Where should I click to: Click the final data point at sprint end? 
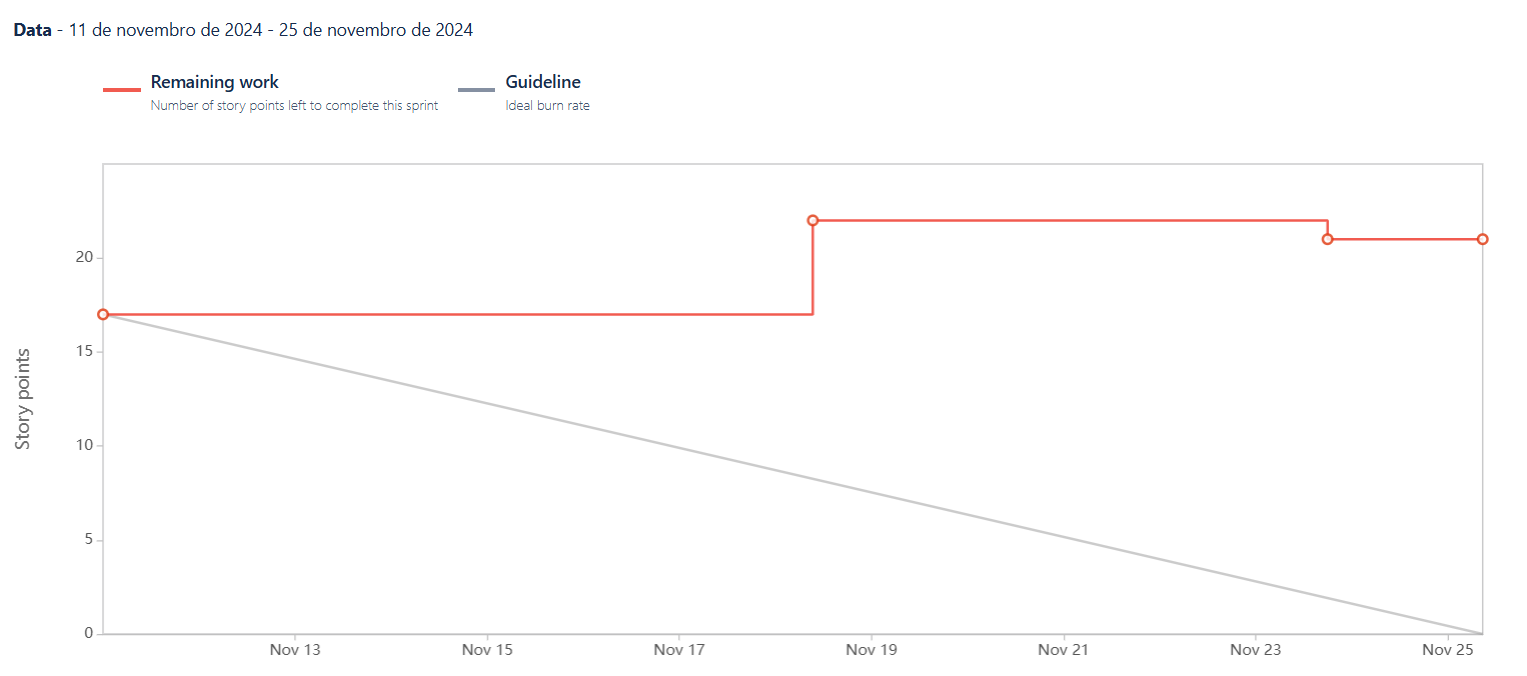[x=1482, y=239]
